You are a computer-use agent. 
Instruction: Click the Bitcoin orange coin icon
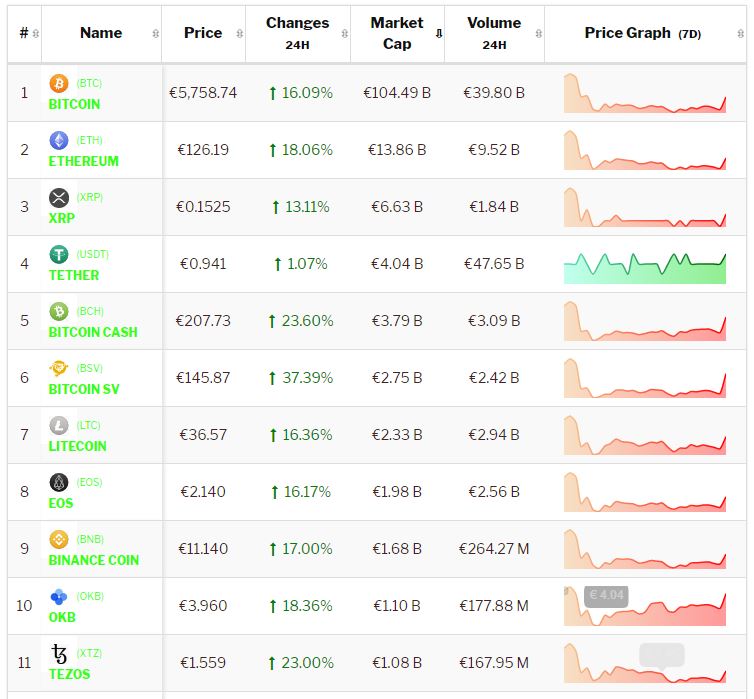pyautogui.click(x=58, y=83)
